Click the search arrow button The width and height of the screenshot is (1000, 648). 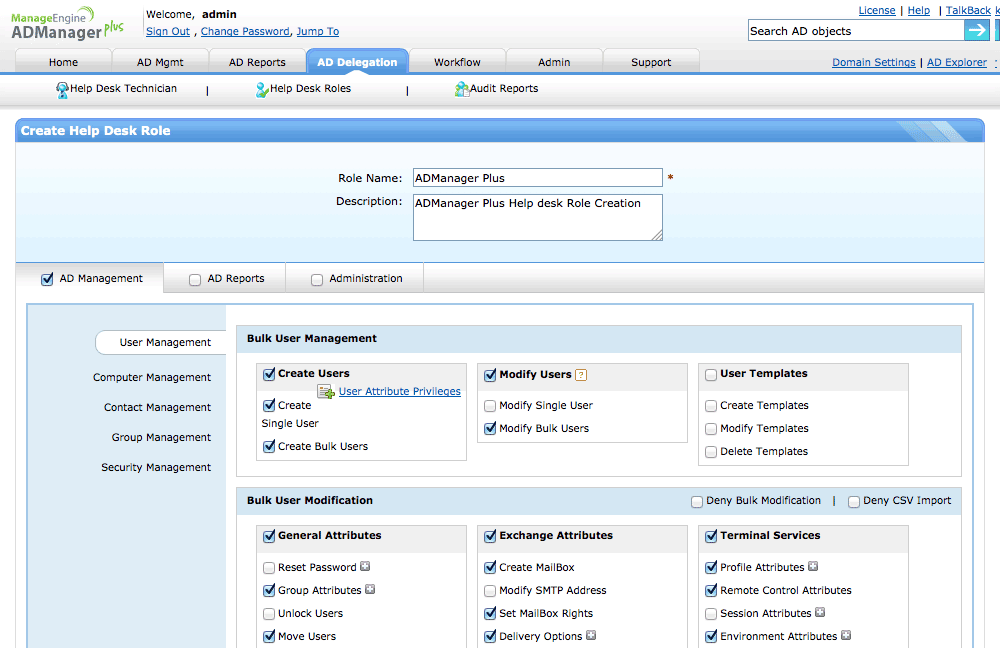click(976, 30)
